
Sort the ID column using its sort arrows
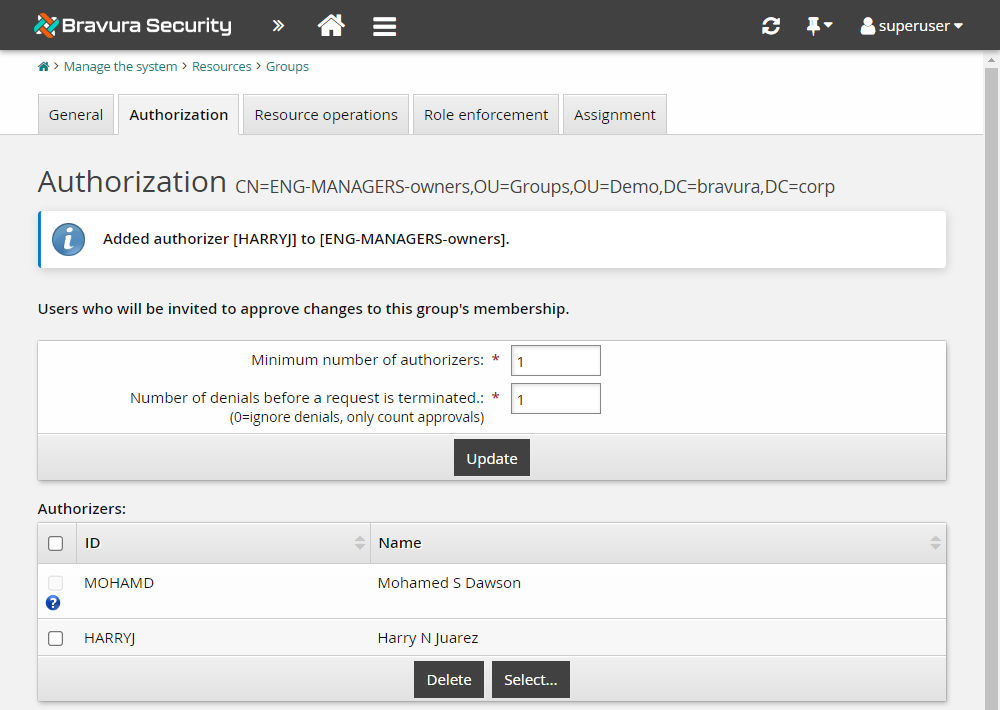tap(360, 543)
